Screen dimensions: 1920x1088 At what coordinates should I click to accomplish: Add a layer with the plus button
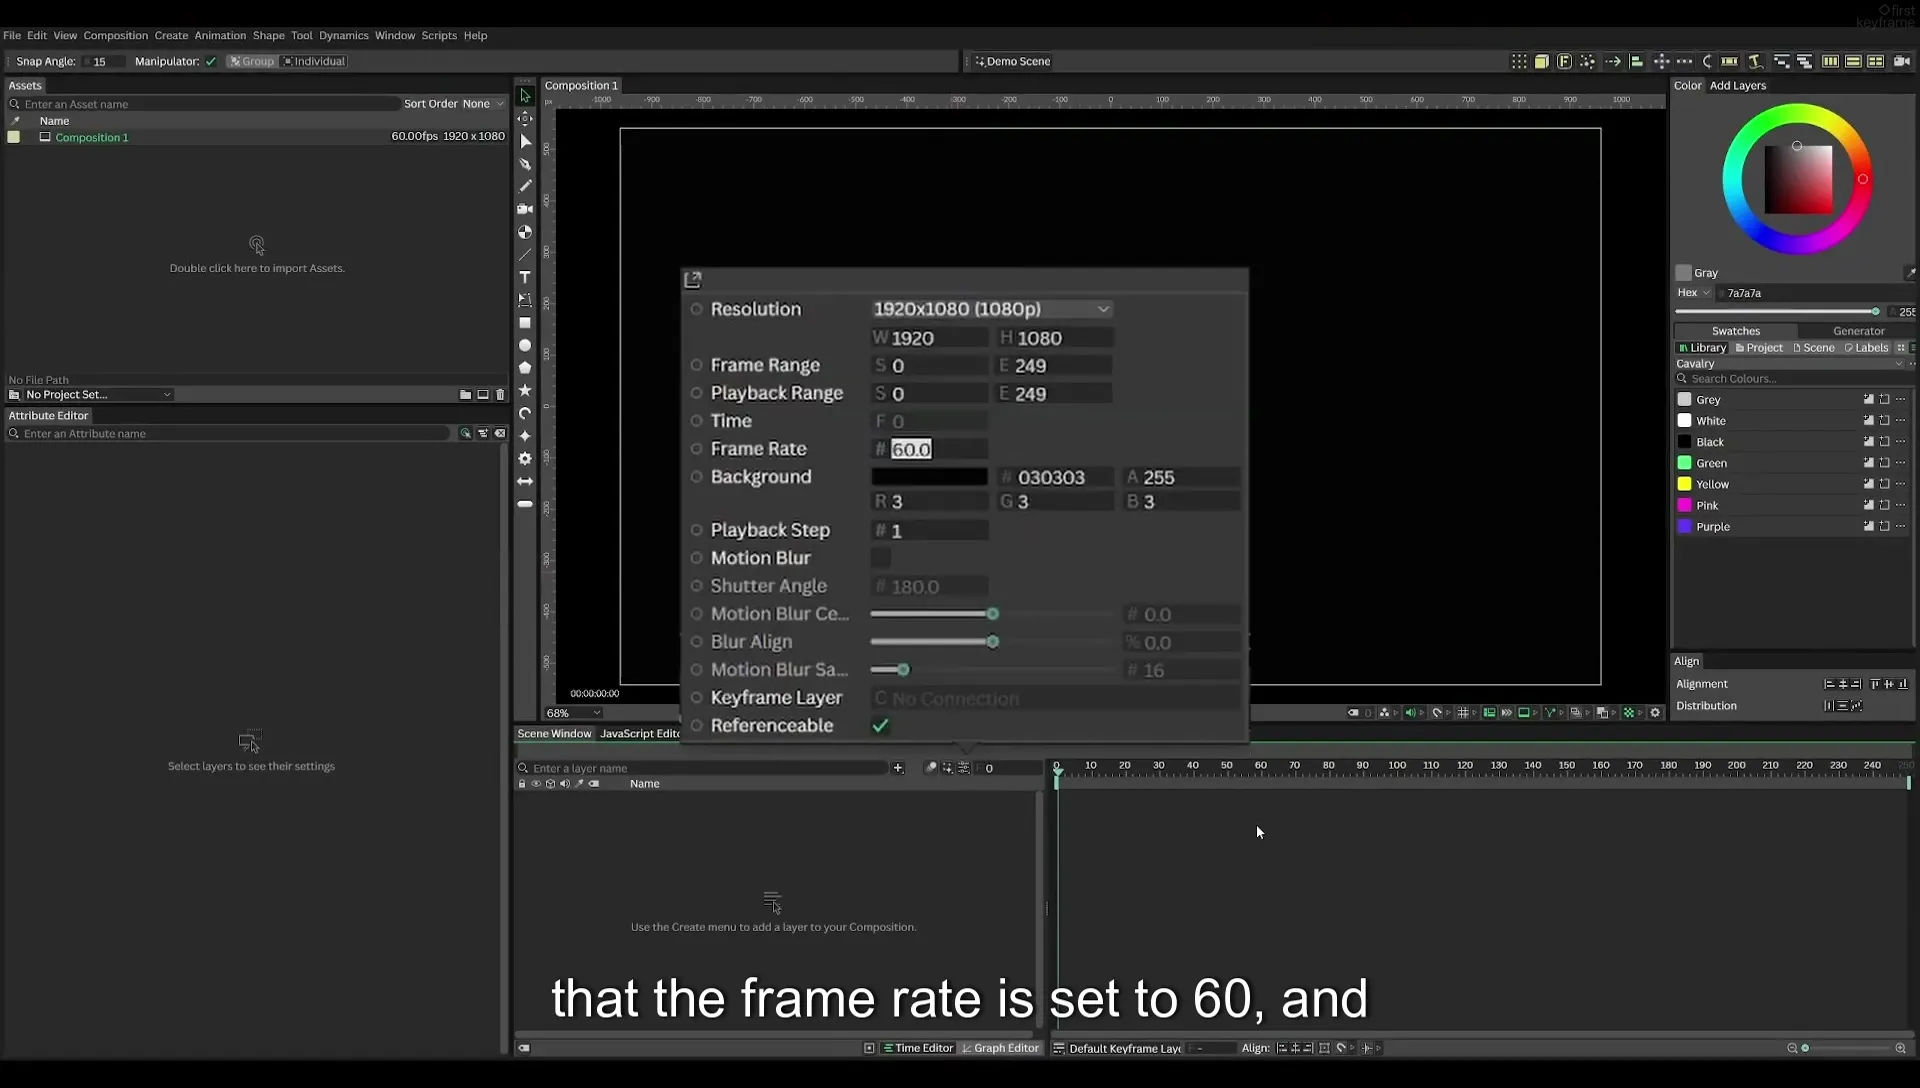[898, 768]
